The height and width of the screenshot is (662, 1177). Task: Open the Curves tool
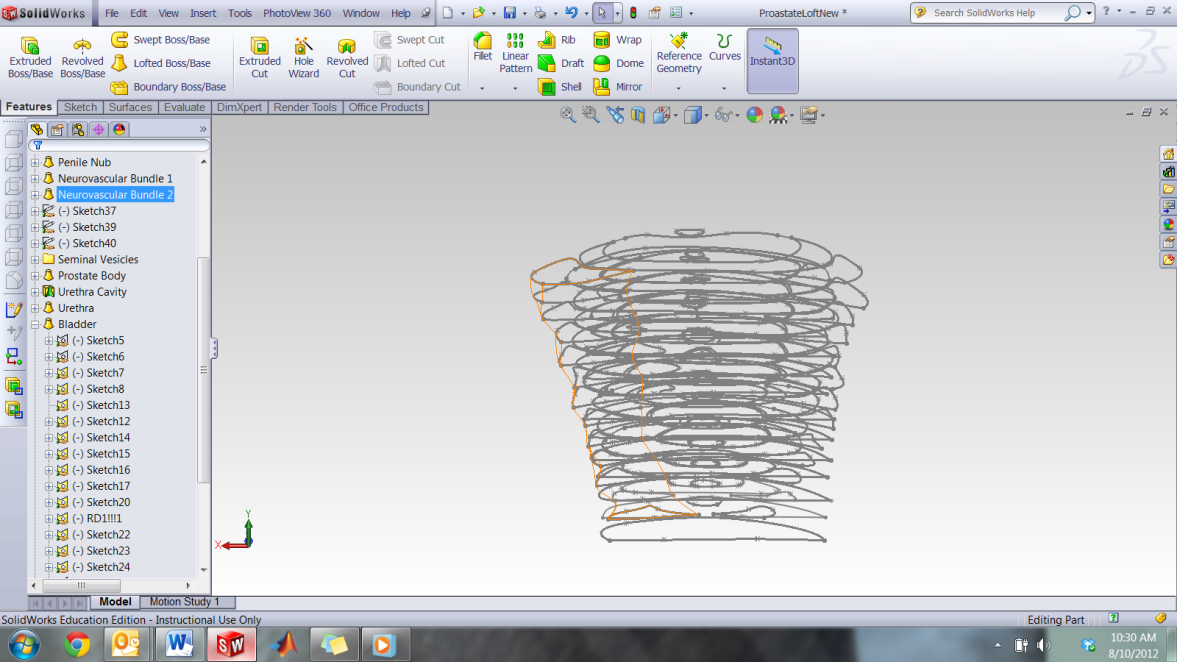pos(724,47)
